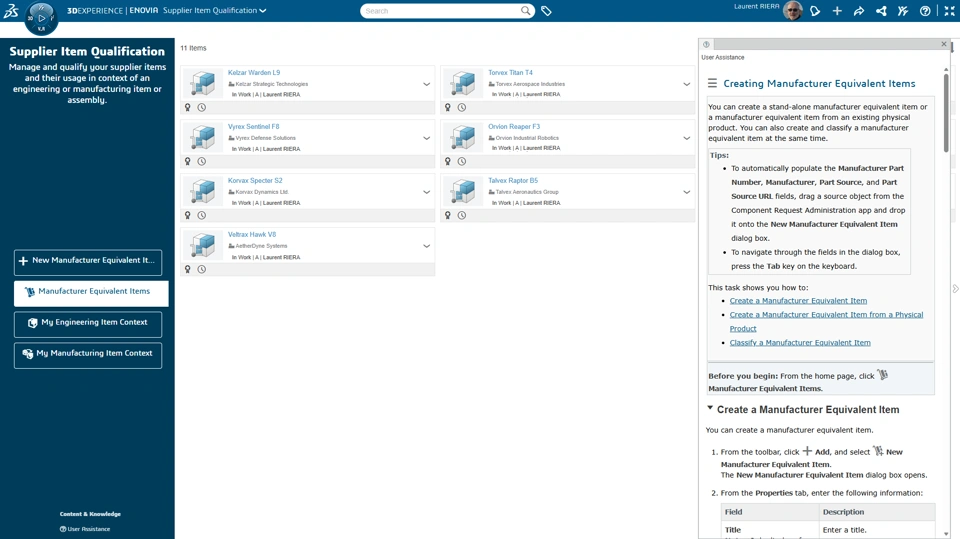Open the Help question mark icon
This screenshot has width=960, height=539.
point(925,11)
